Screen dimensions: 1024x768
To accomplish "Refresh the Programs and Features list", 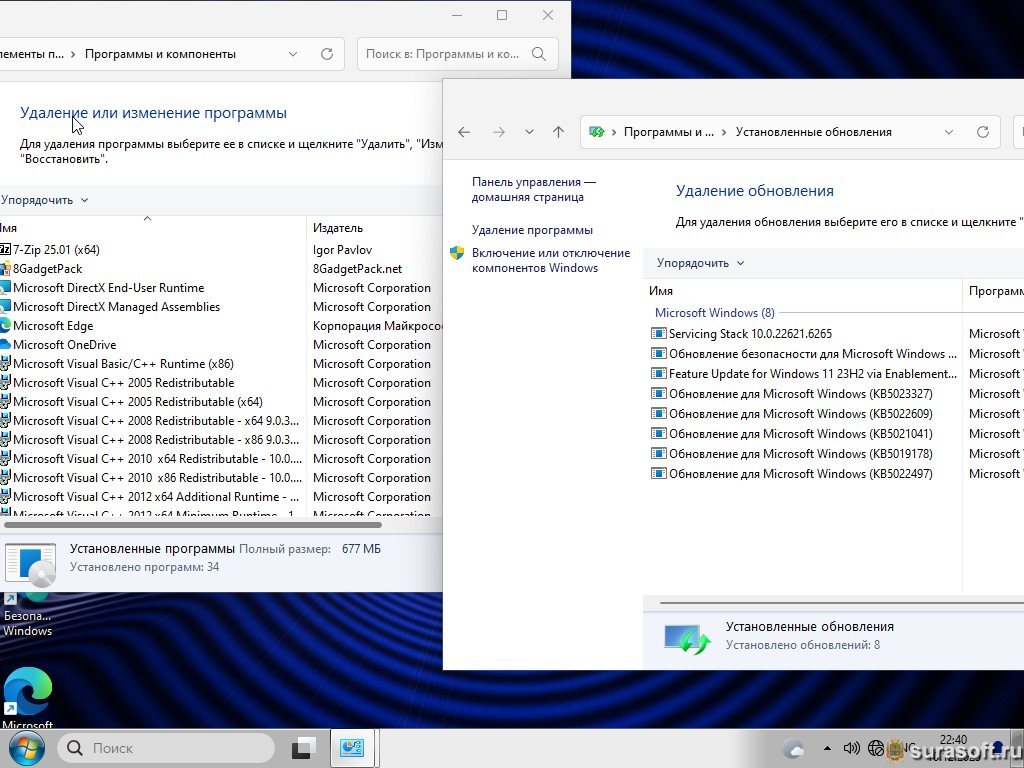I will pos(326,54).
